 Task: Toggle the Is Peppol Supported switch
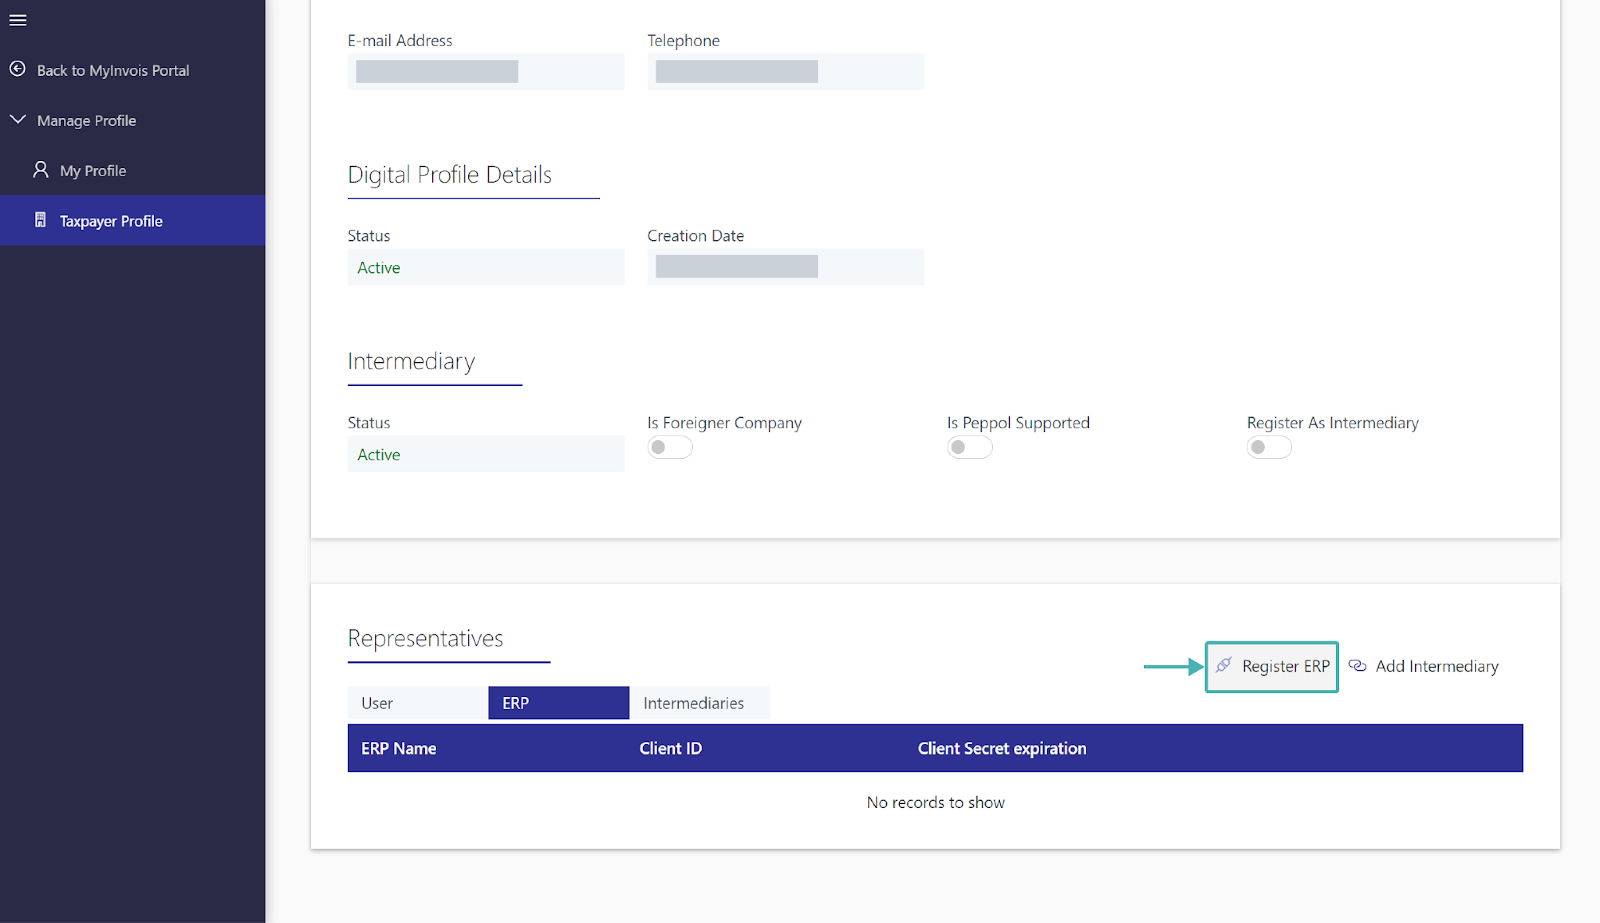[970, 447]
